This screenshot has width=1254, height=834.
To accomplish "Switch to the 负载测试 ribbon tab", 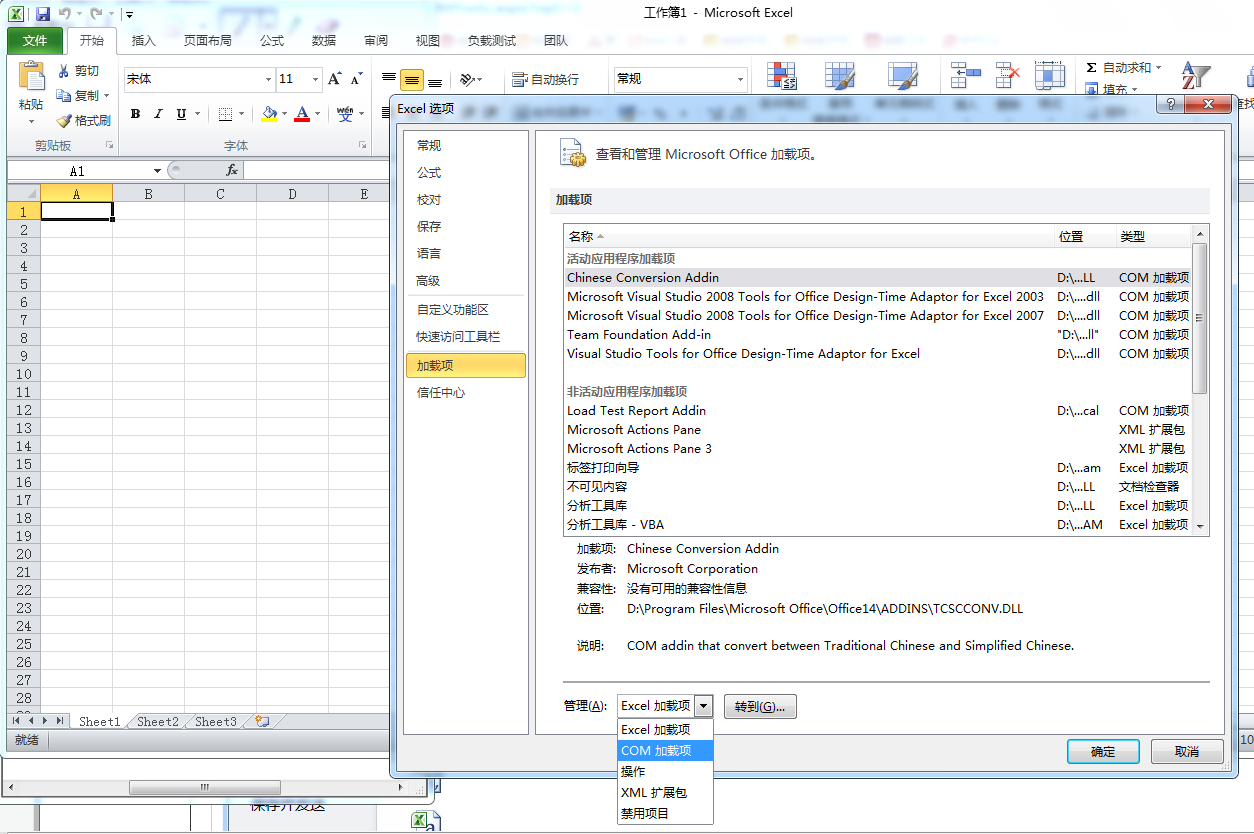I will [x=492, y=41].
